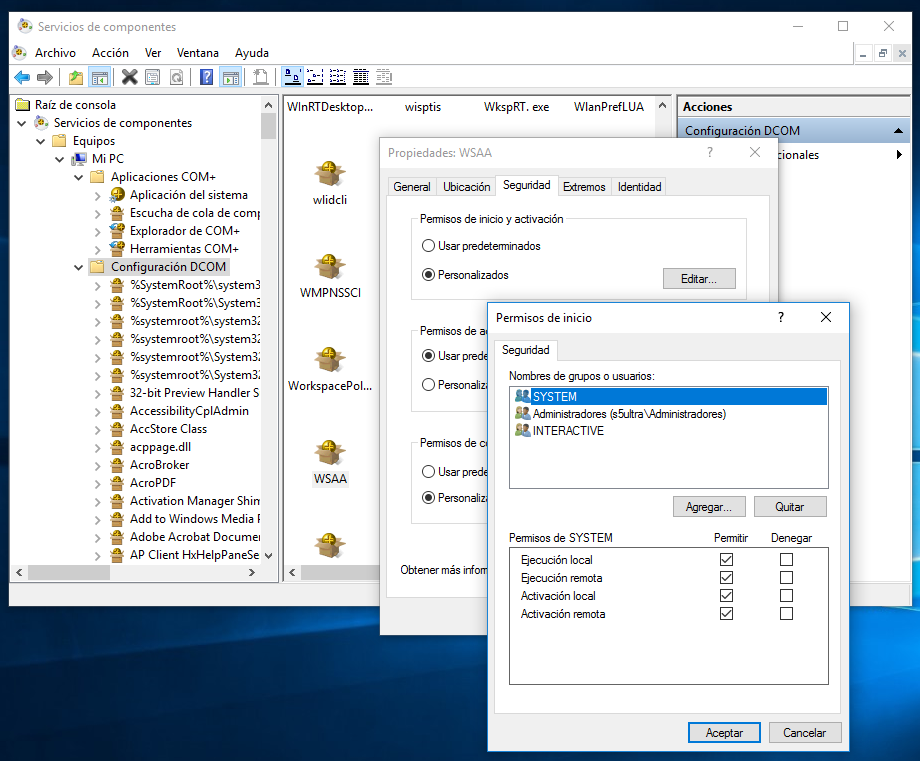Screen dimensions: 920x761
Task: Select the Administradores group in the list
Action: pos(629,413)
